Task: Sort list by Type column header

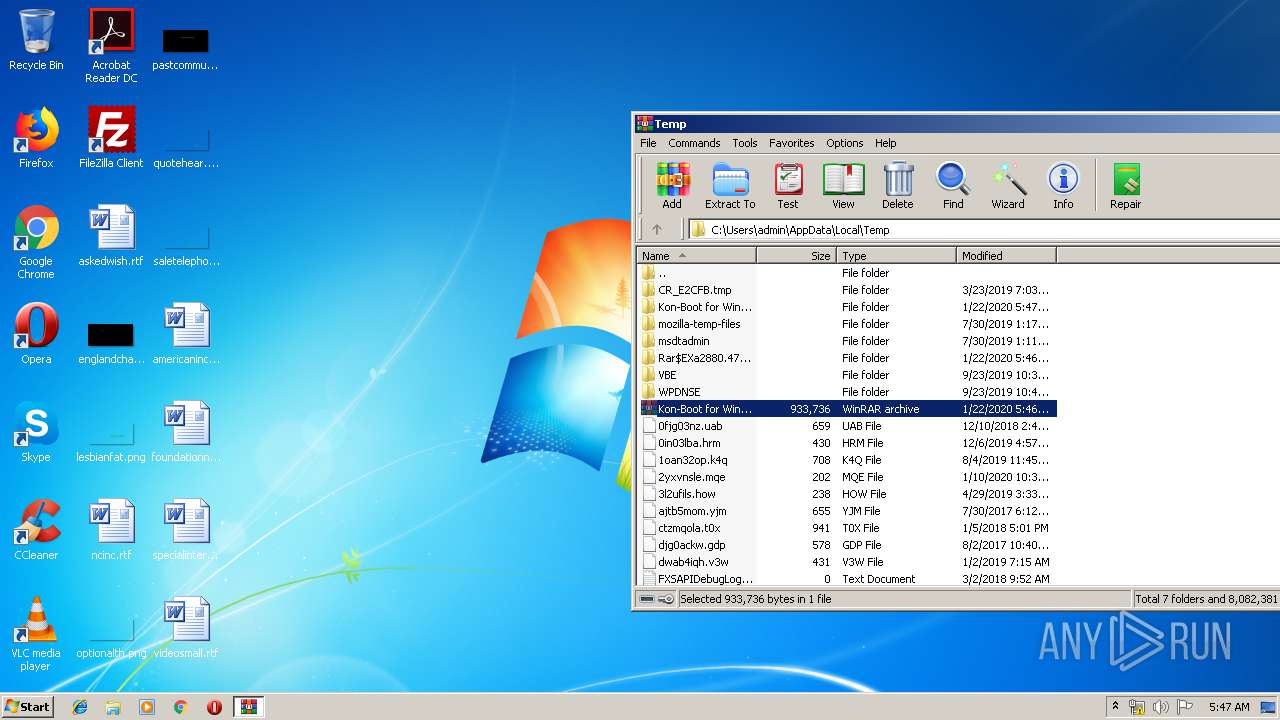Action: tap(896, 256)
